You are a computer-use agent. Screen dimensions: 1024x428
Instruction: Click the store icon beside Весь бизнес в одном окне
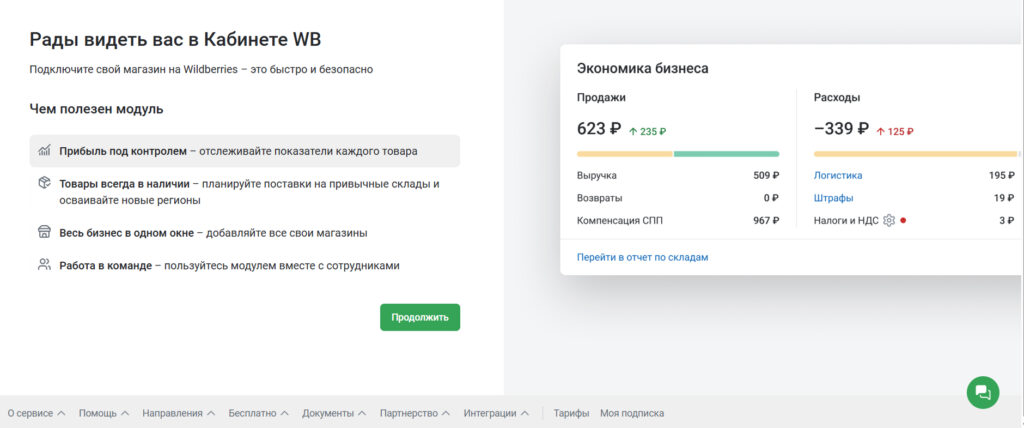tap(44, 233)
